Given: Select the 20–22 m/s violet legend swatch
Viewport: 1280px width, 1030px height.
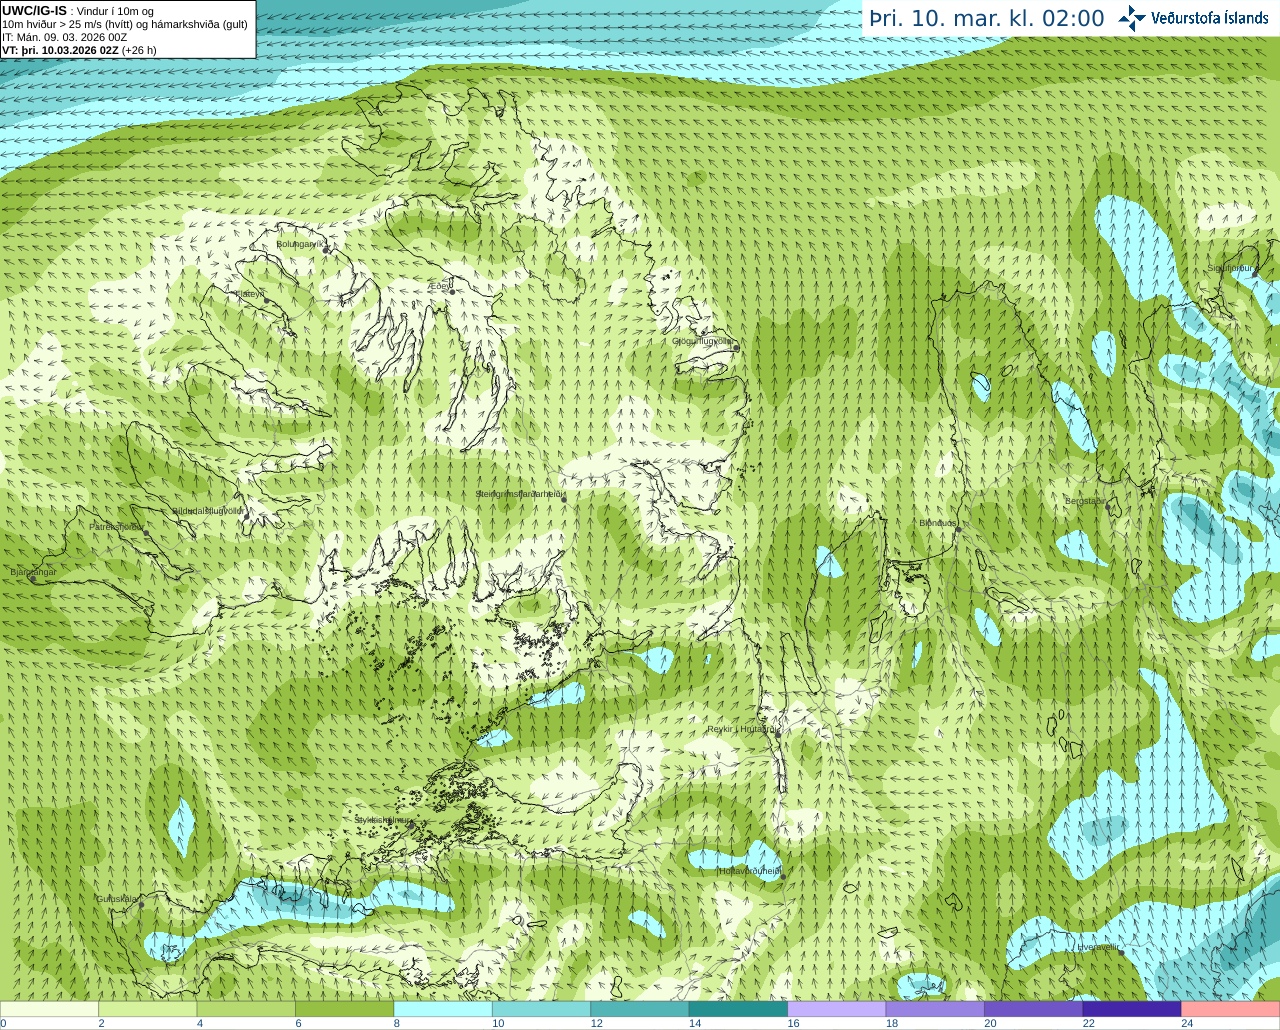Looking at the screenshot, I should [x=1034, y=1008].
